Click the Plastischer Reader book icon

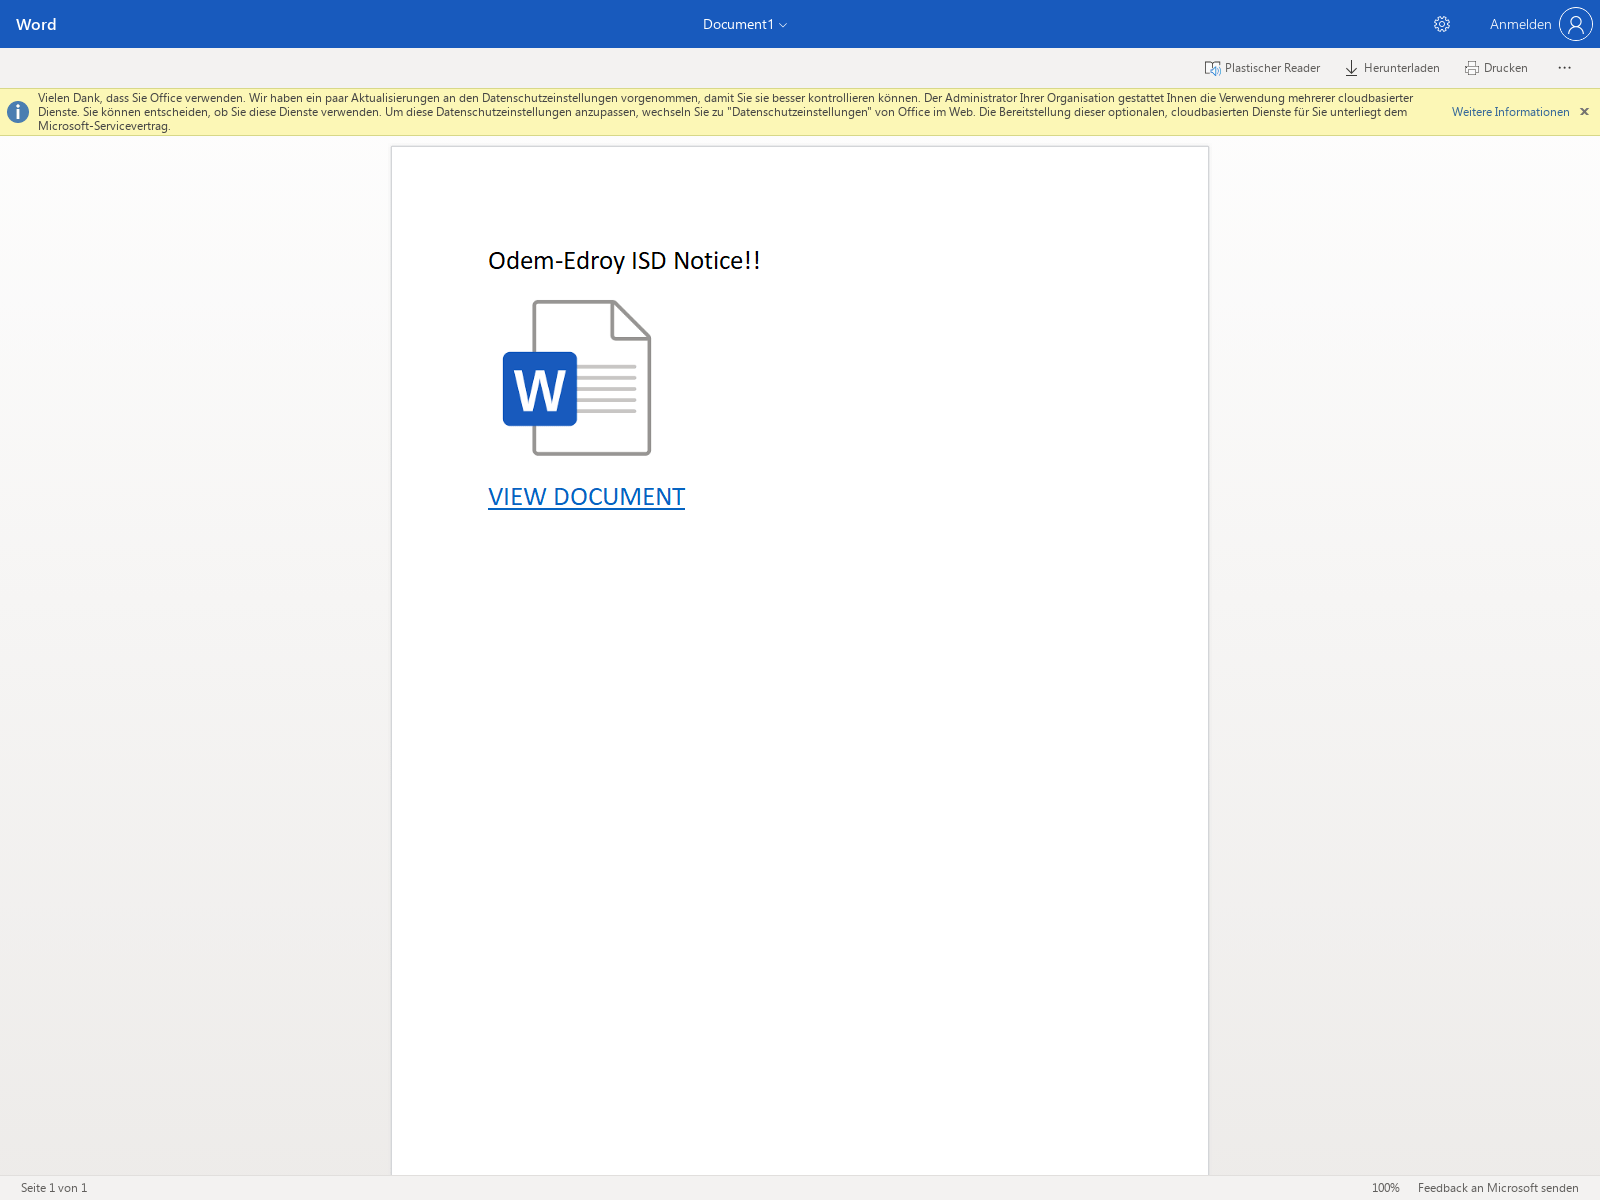click(x=1213, y=68)
